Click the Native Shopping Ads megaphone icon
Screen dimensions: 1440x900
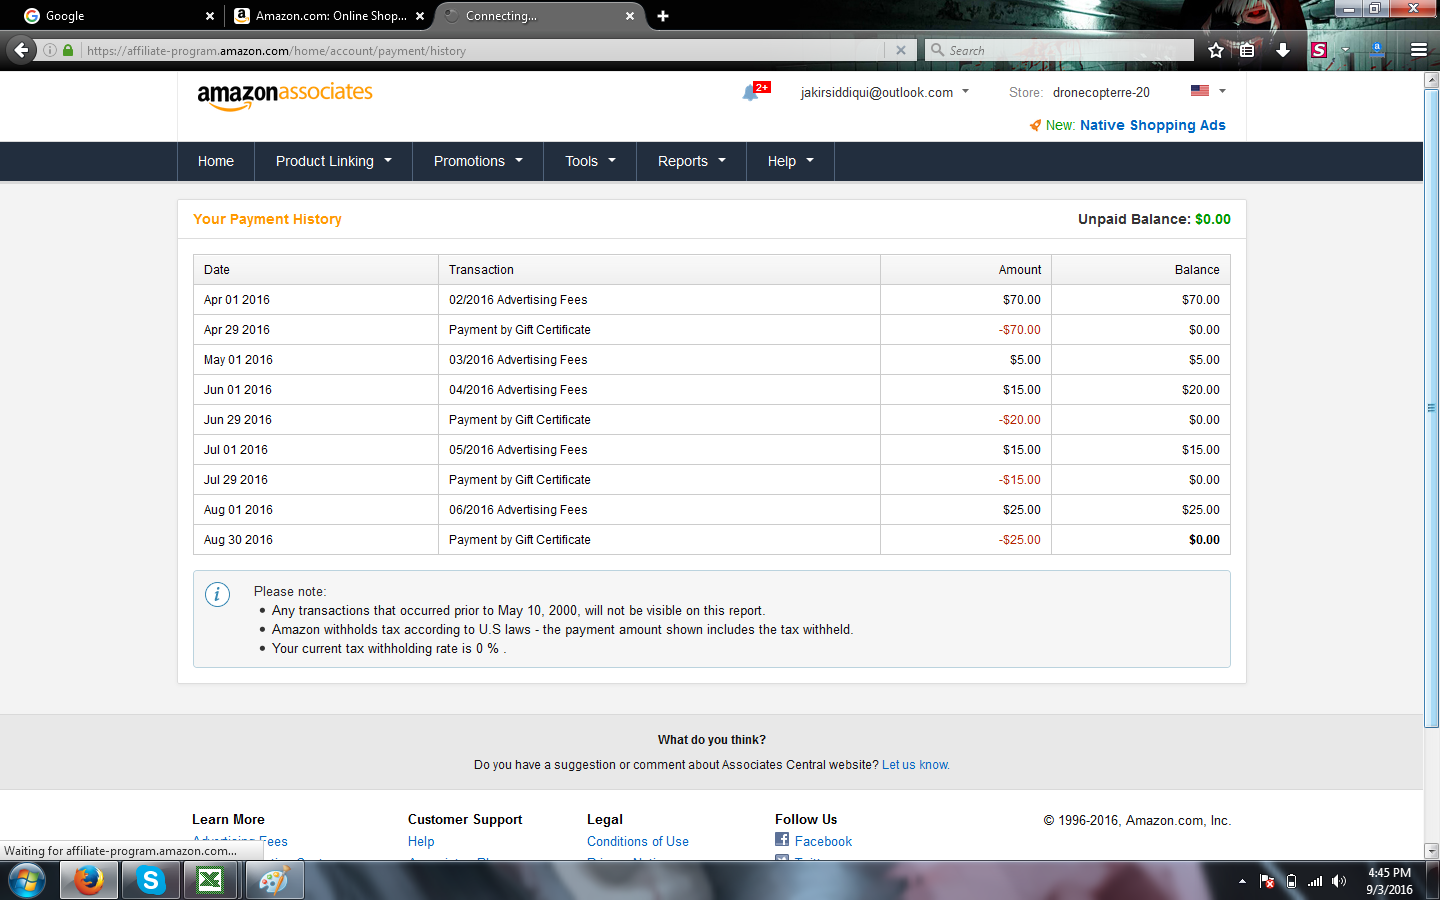[x=1035, y=125]
